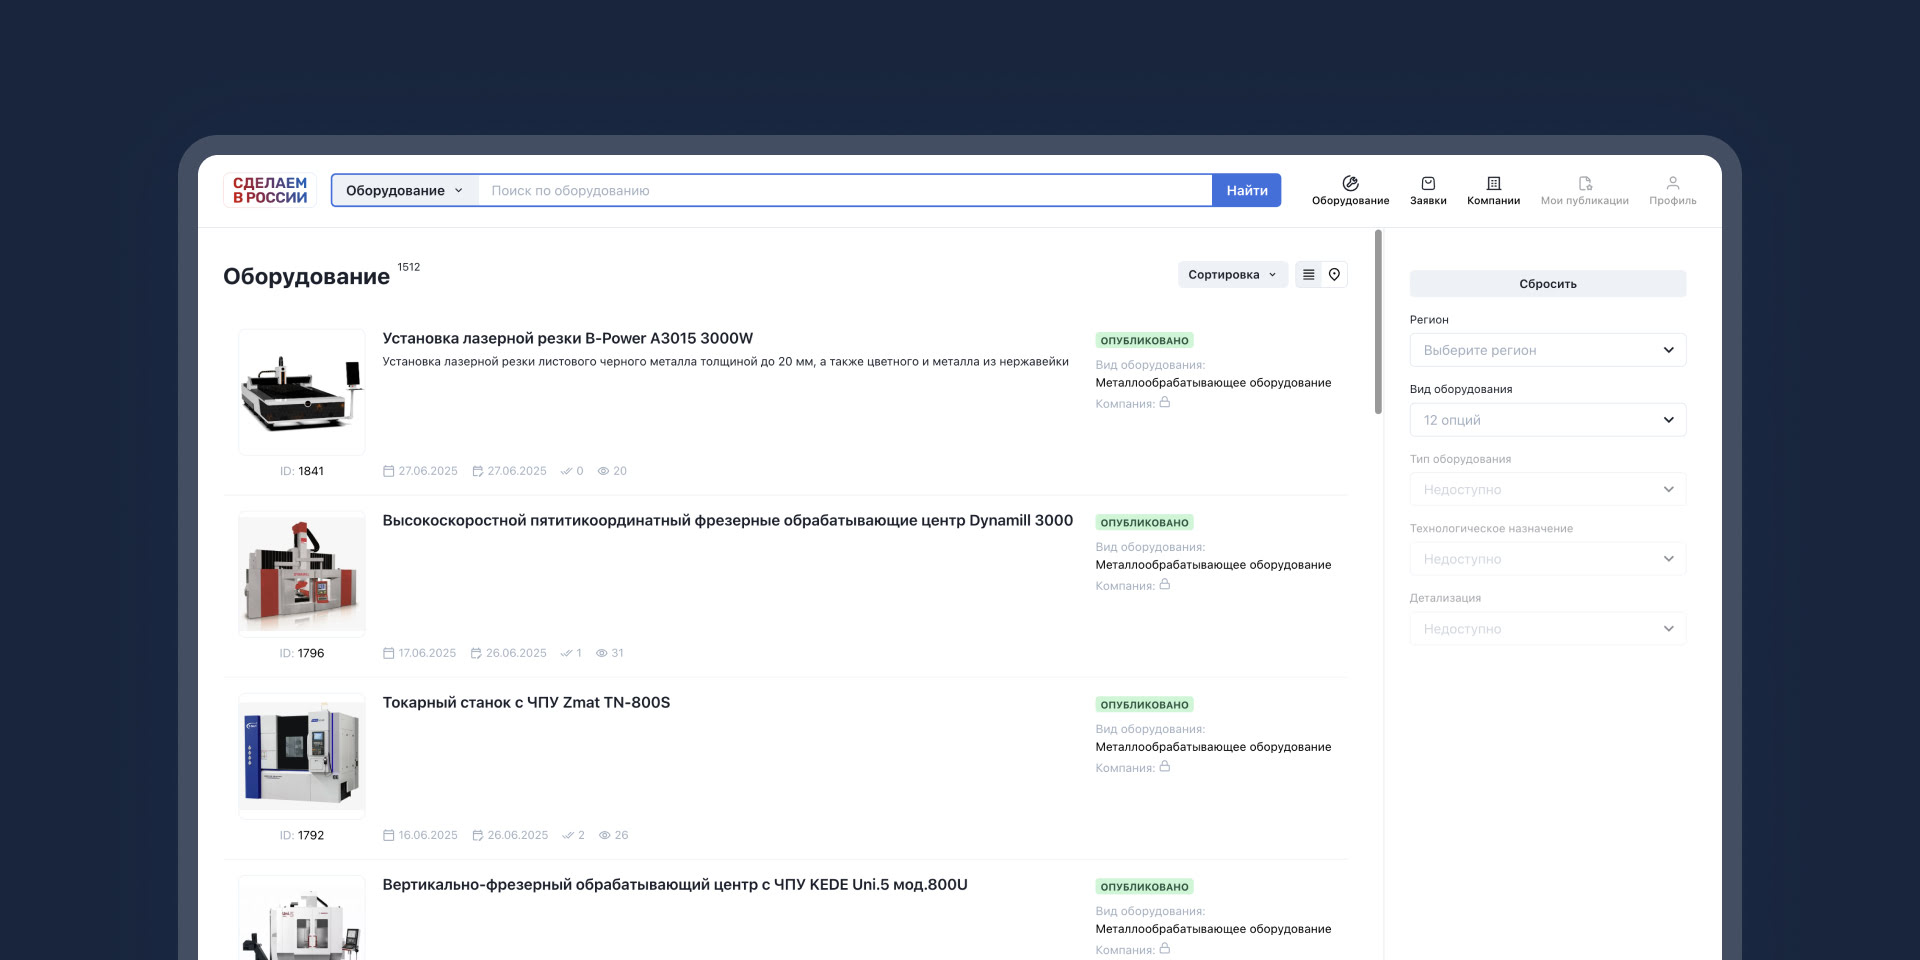Screen dimensions: 1920x960
Task: Click lock icon in Dynamill 3000's Компания field
Action: pos(1165,585)
